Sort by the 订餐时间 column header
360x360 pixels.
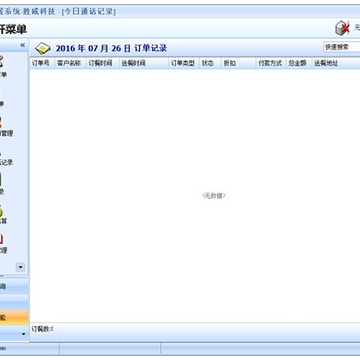click(102, 63)
